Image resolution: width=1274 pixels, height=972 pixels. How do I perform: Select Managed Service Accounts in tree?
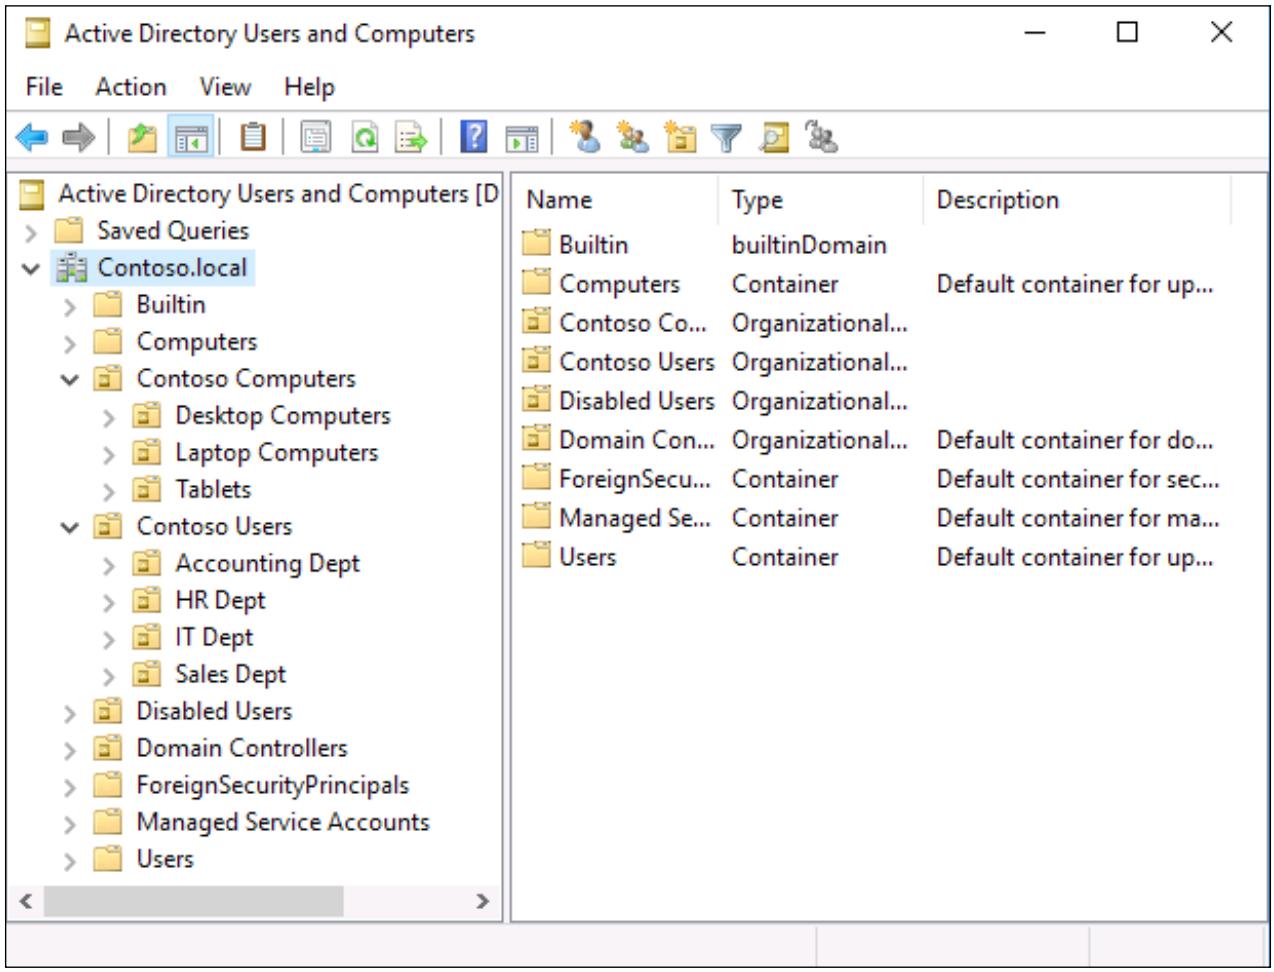coord(282,823)
